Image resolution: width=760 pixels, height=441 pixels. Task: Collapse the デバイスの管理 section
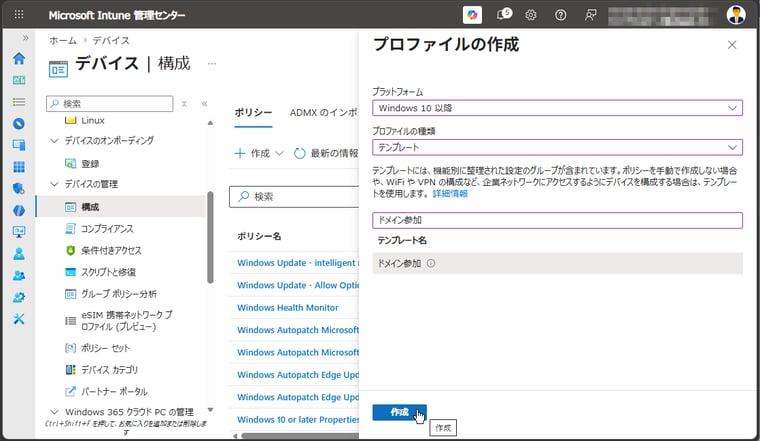54,184
